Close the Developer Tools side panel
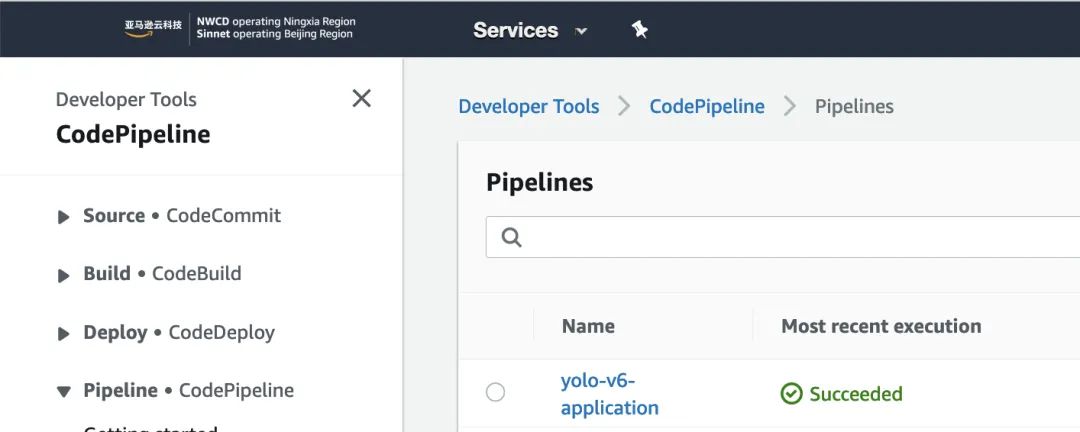The image size is (1080, 432). point(362,98)
